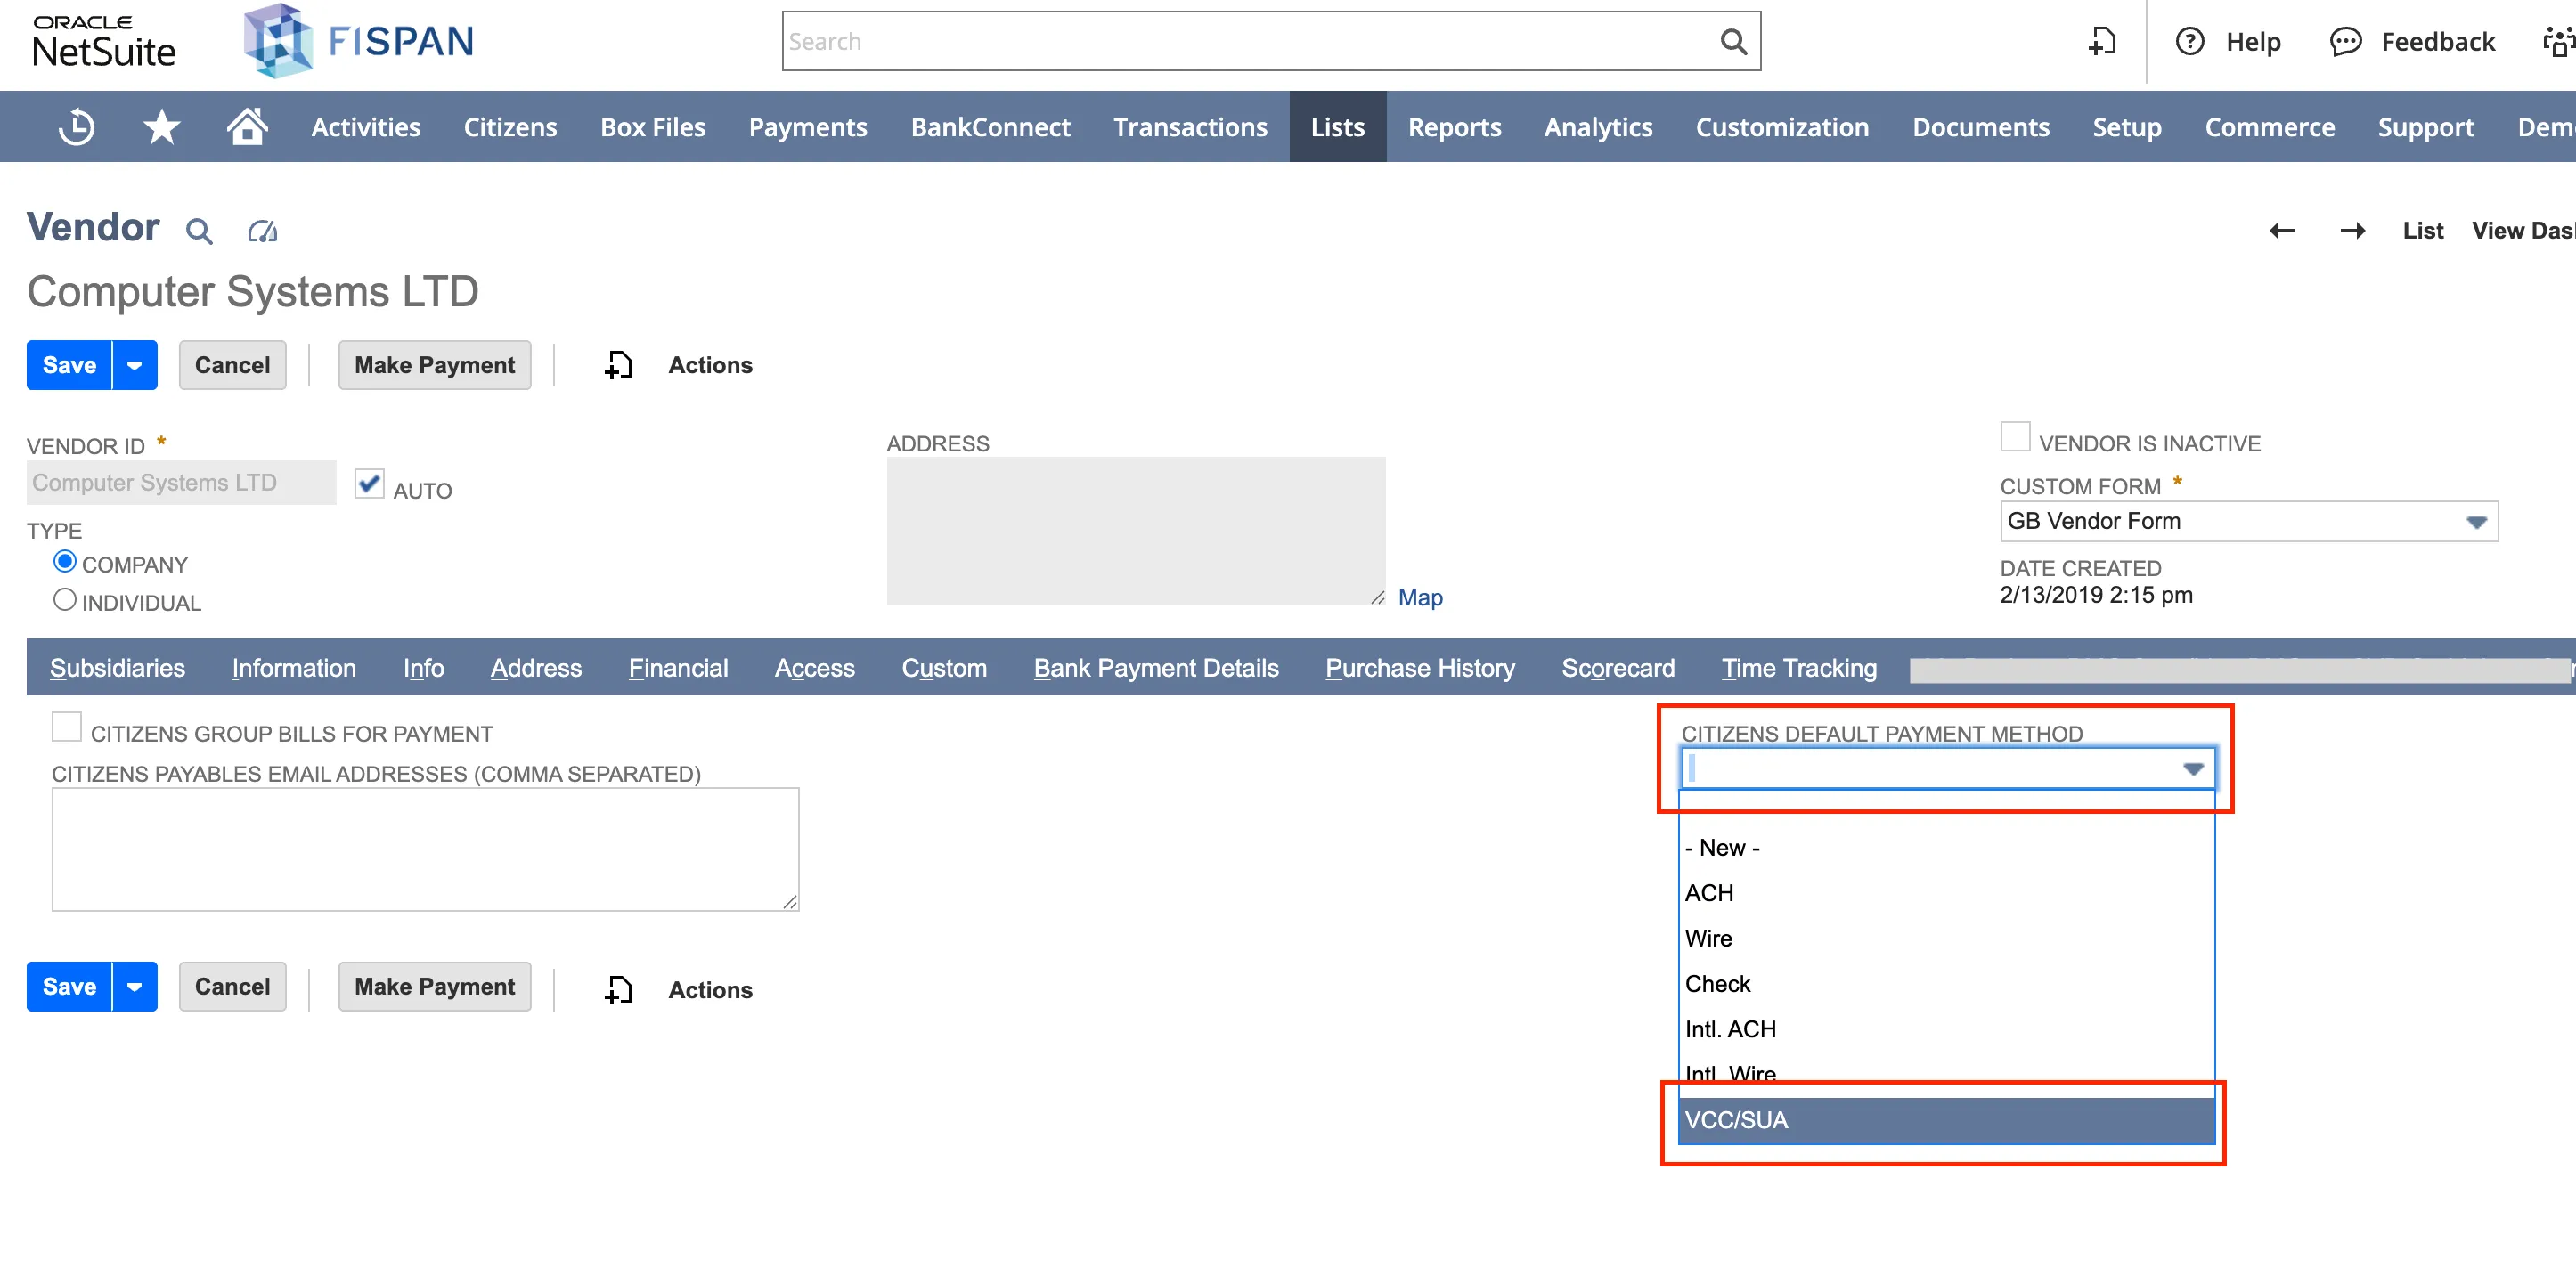Check the Vendor Is Inactive checkbox
This screenshot has height=1284, width=2576.
click(x=2015, y=437)
